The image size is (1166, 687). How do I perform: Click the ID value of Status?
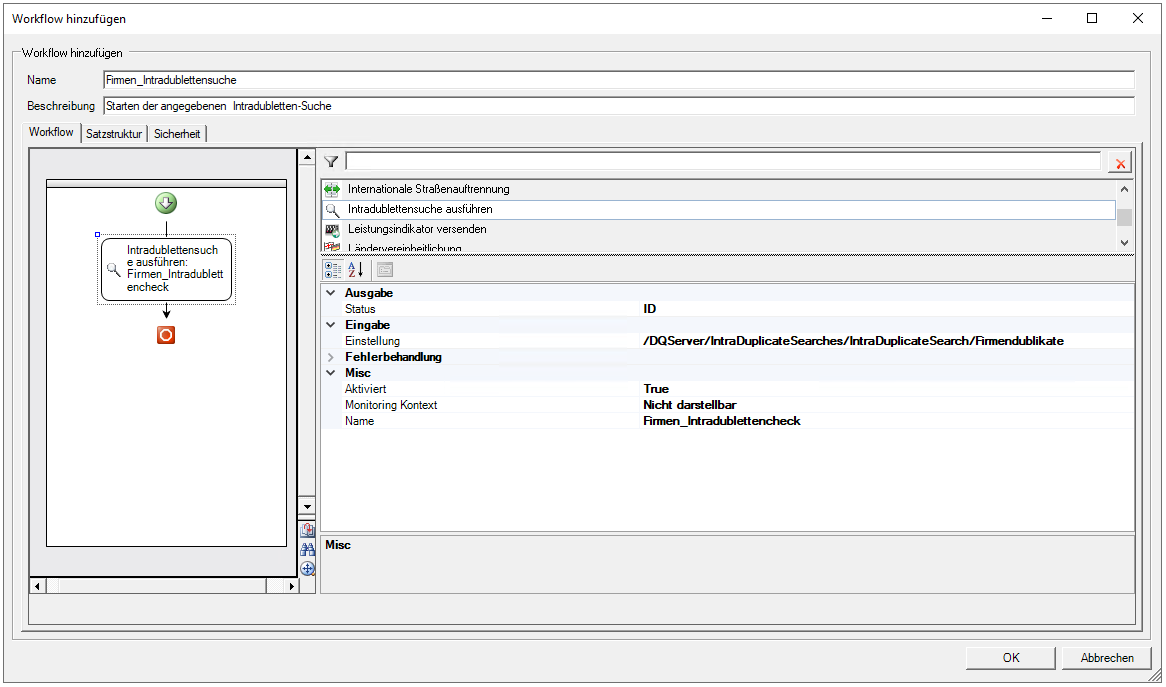click(649, 309)
